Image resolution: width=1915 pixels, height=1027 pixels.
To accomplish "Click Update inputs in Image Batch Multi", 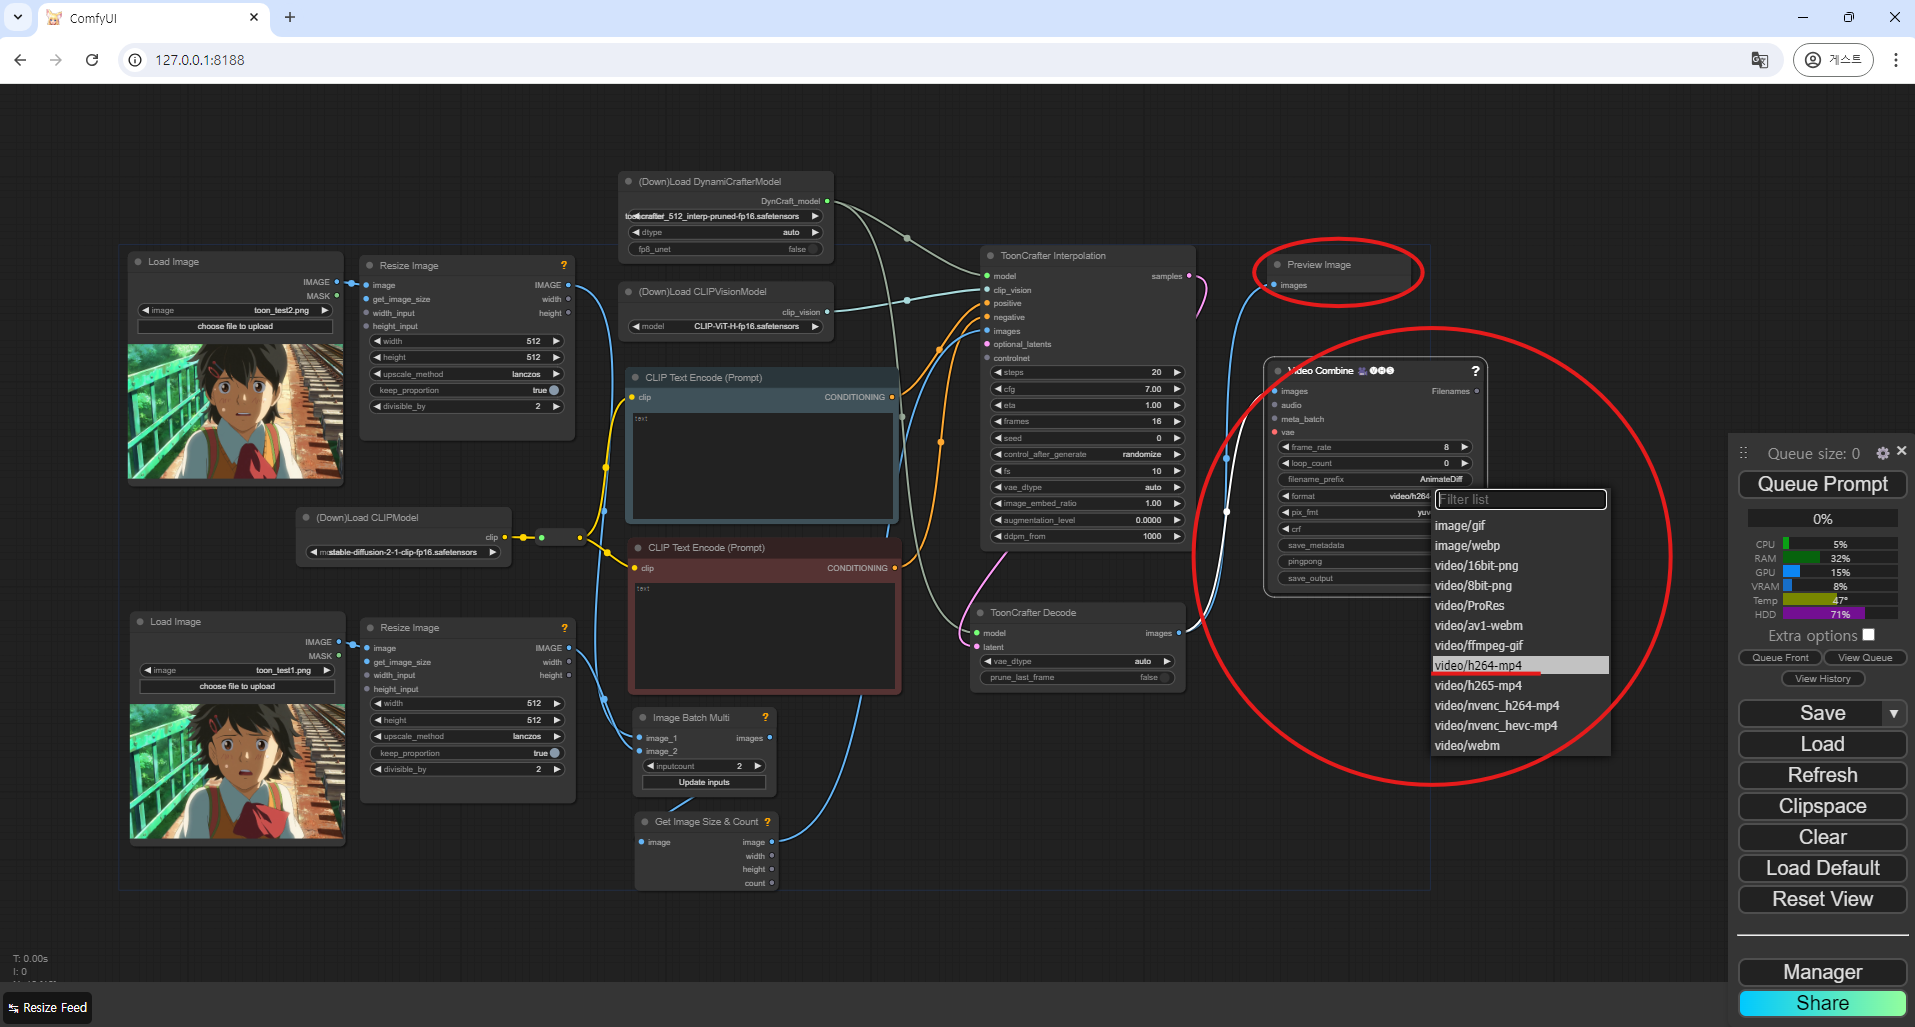I will coord(704,782).
